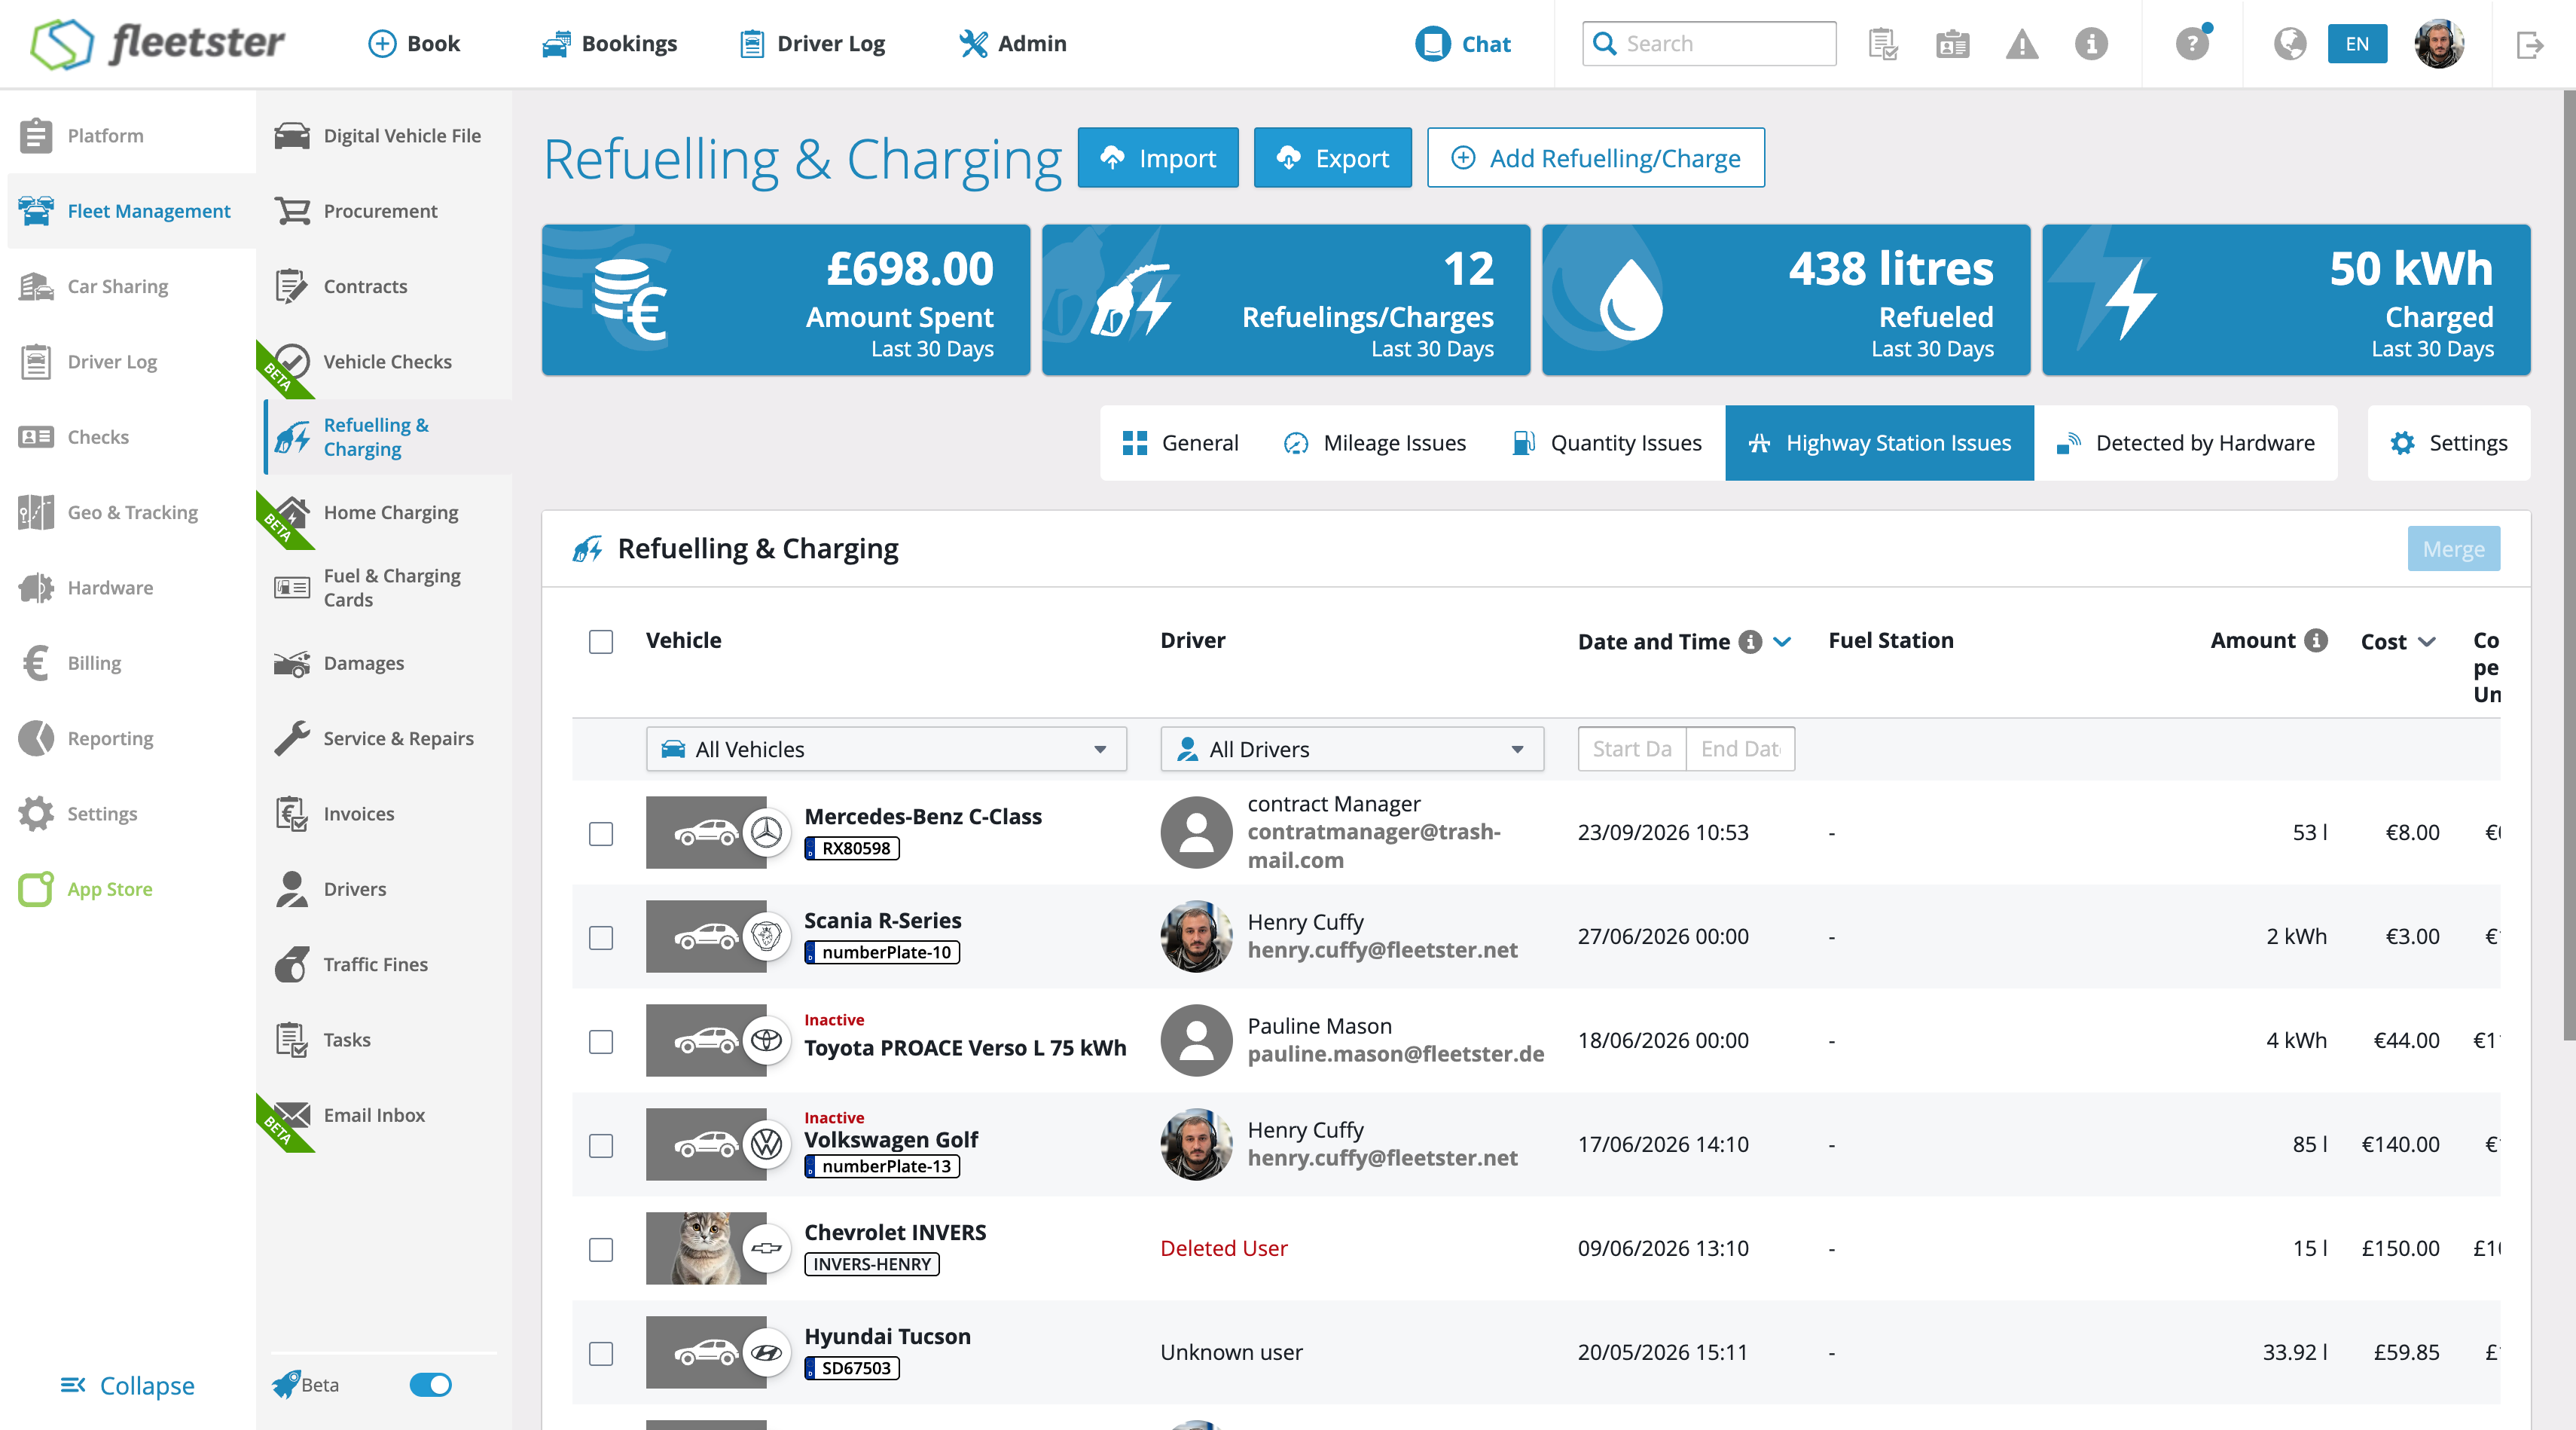Image resolution: width=2576 pixels, height=1430 pixels.
Task: Click the globe icon near language
Action: point(2289,44)
